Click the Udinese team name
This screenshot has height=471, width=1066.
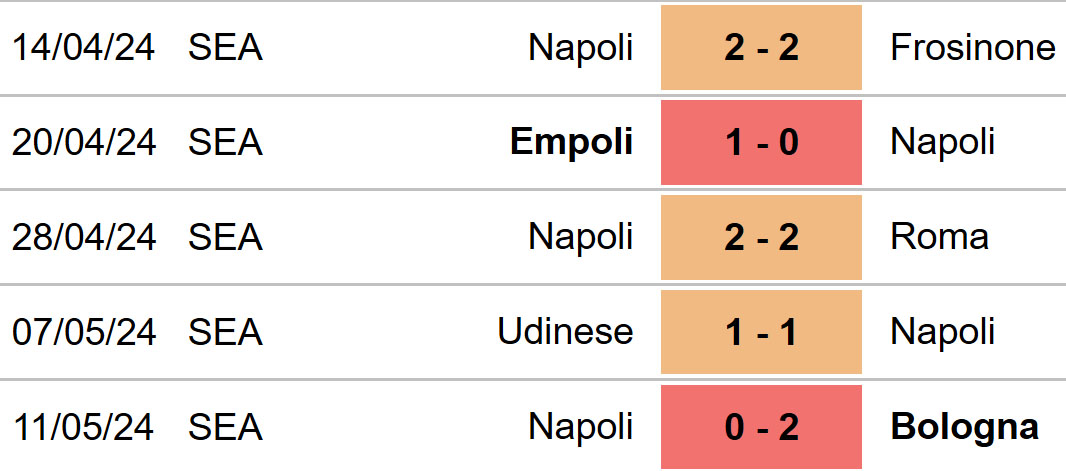(x=566, y=332)
